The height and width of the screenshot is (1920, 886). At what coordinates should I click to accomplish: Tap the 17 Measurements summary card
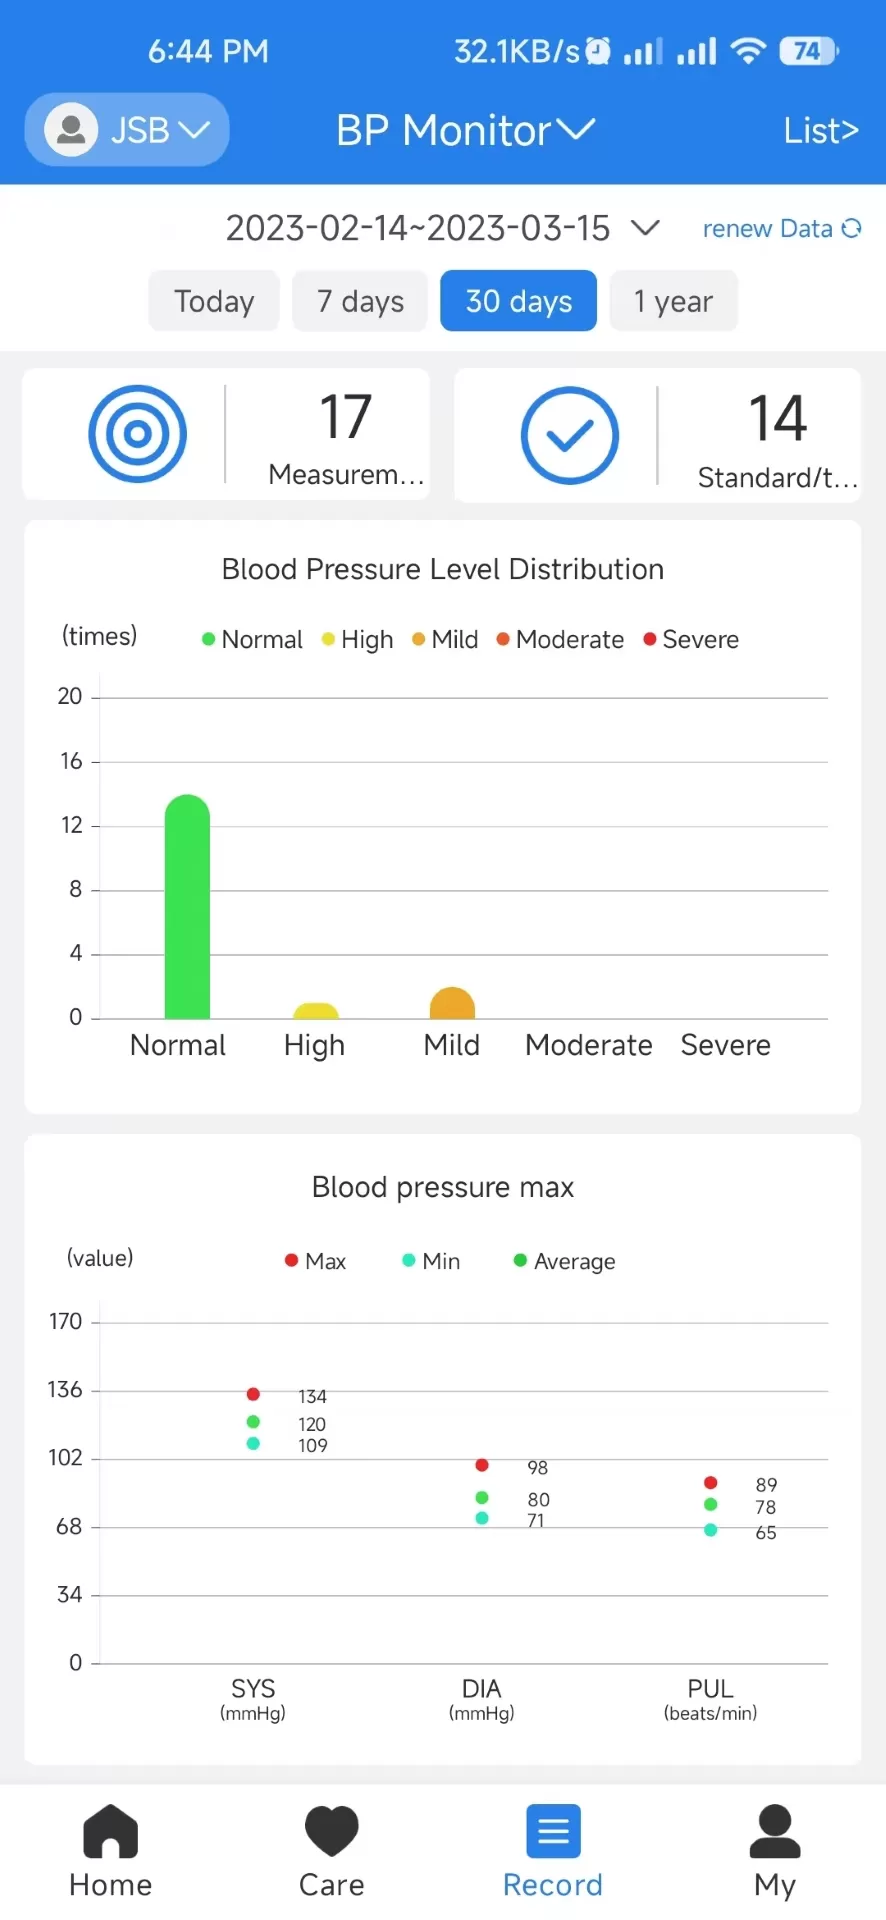(x=226, y=434)
